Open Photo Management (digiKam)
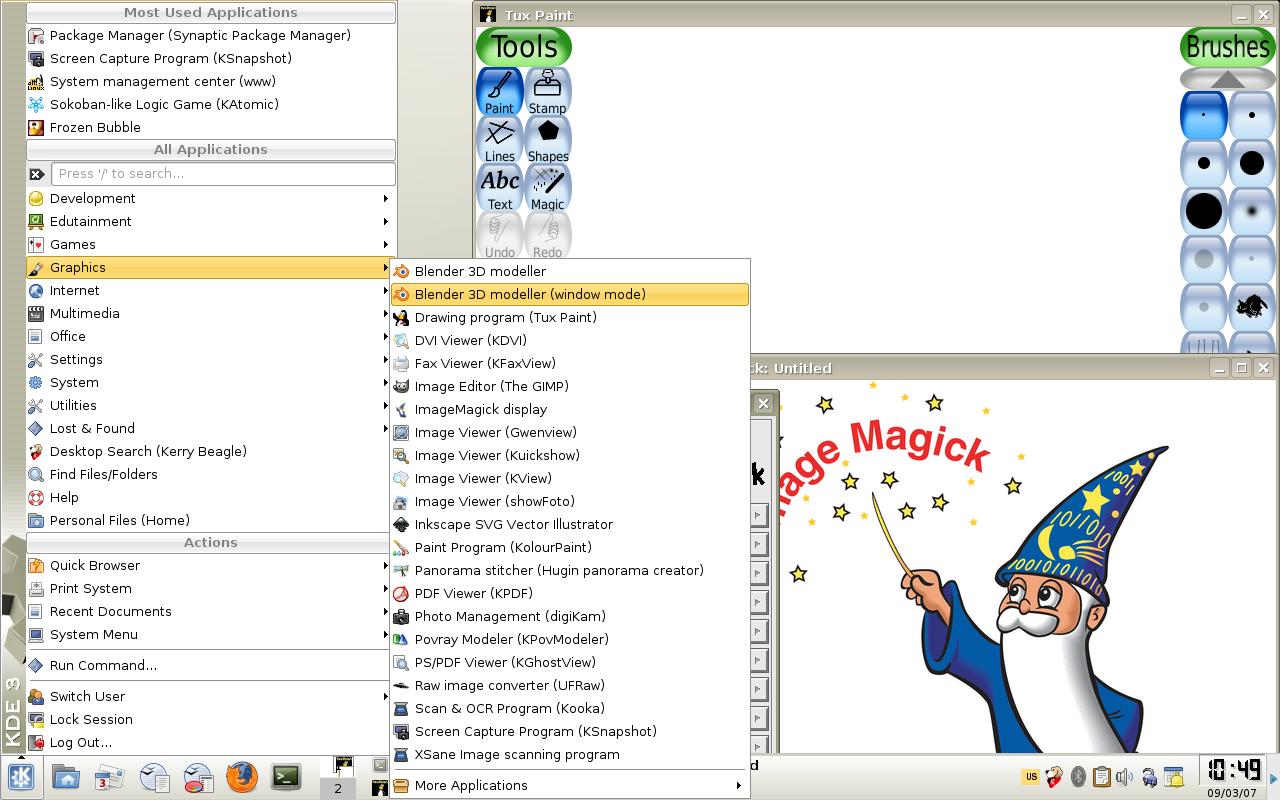 pyautogui.click(x=569, y=616)
